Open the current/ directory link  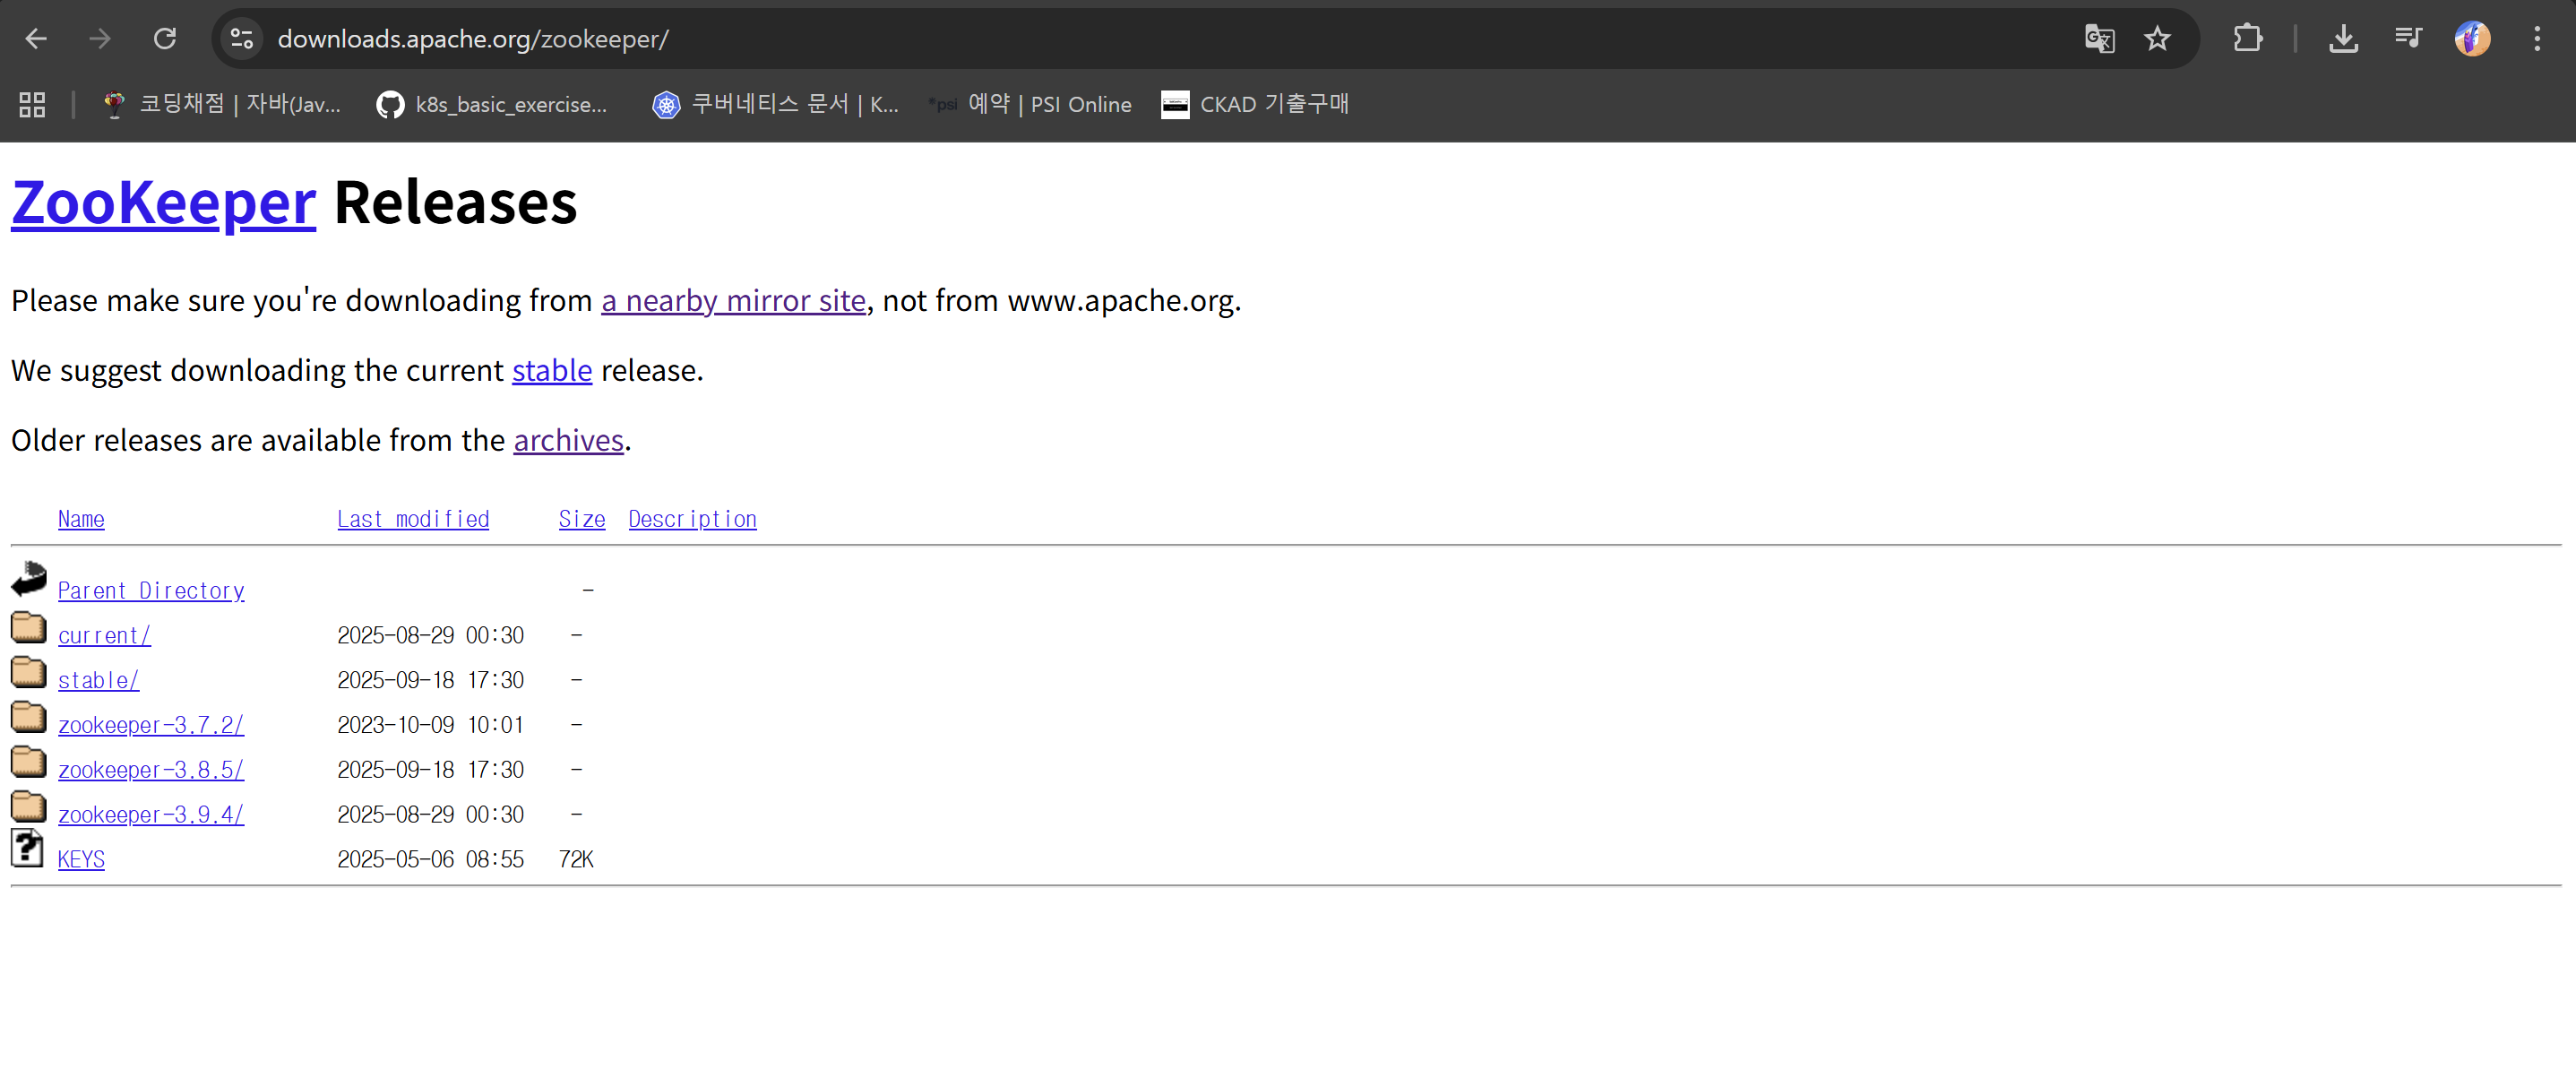pos(104,636)
